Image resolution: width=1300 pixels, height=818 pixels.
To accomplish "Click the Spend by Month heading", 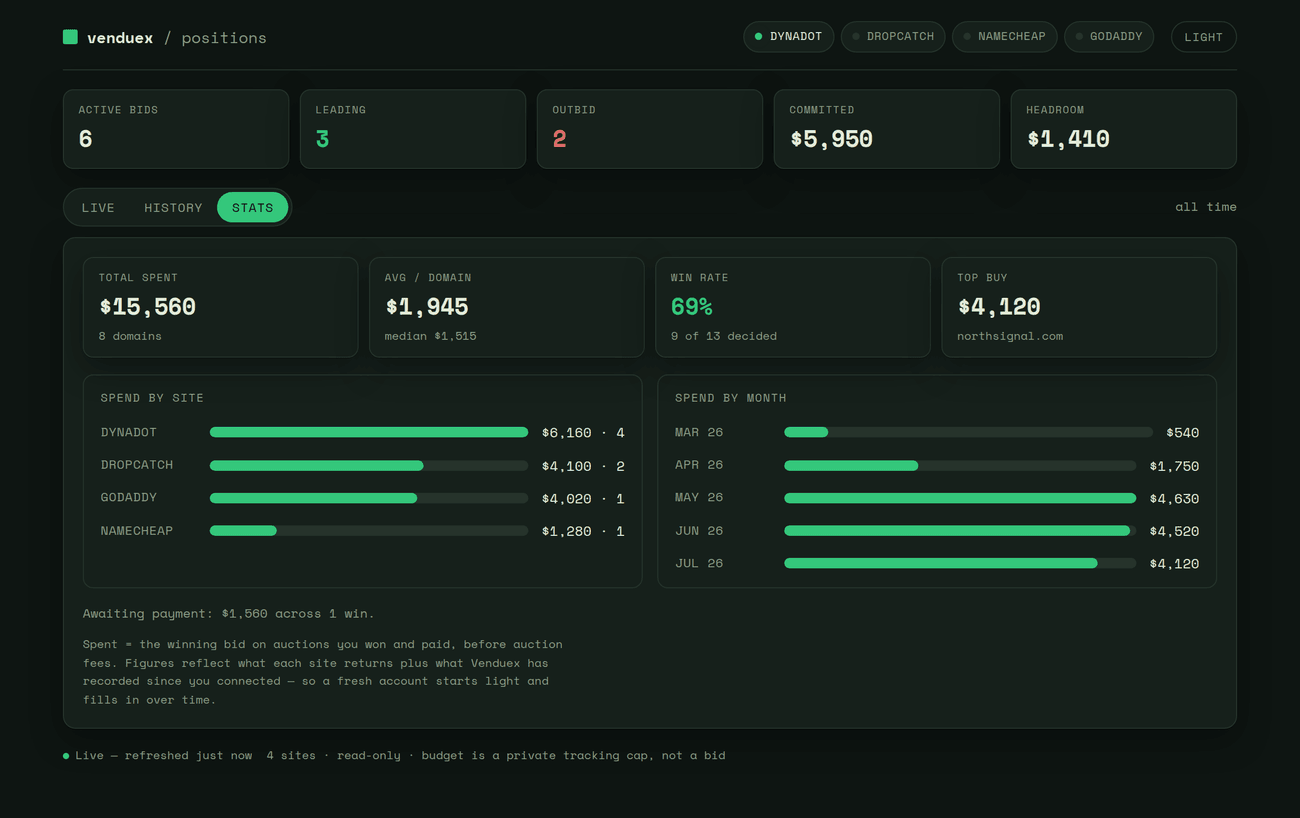I will pyautogui.click(x=731, y=398).
